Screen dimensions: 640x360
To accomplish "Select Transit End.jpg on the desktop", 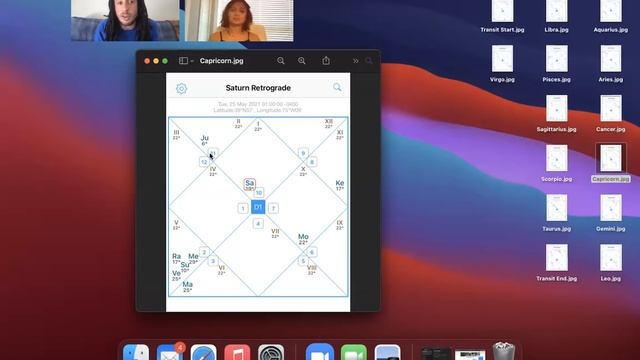I will coord(556,263).
